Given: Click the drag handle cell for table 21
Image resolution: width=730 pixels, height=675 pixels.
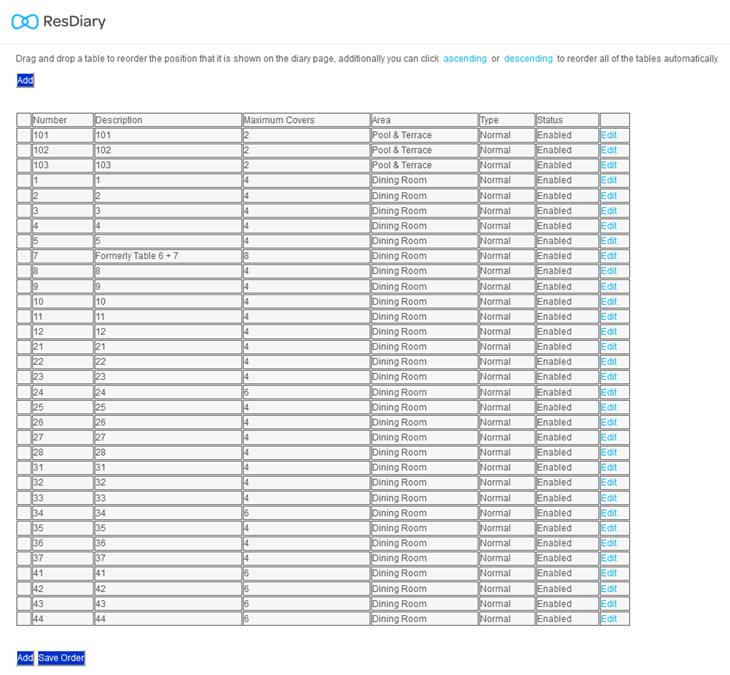Looking at the screenshot, I should pos(24,347).
